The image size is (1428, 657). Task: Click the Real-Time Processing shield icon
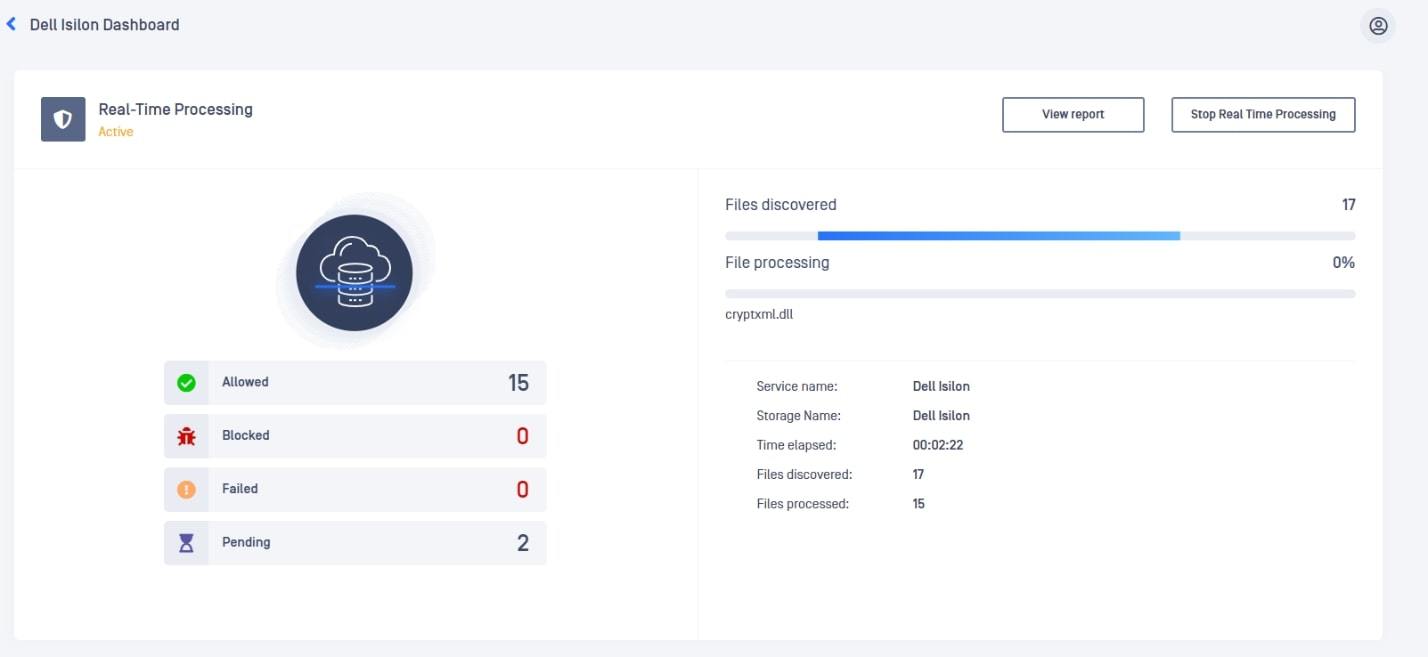point(63,119)
